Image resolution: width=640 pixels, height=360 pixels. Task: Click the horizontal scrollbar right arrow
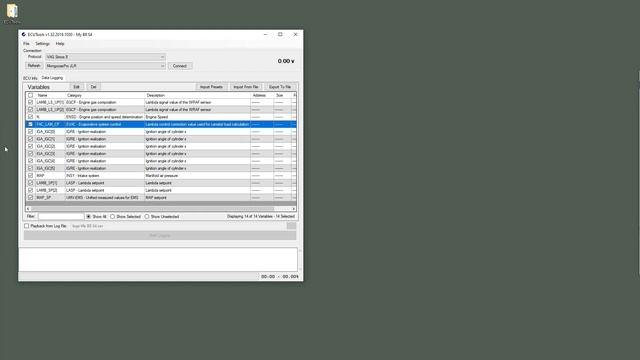coord(294,209)
